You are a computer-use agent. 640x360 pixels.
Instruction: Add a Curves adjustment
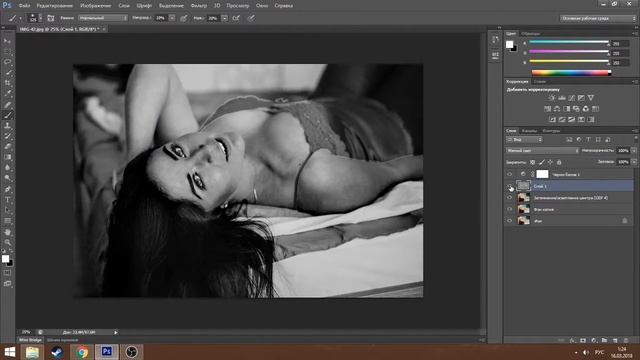click(571, 98)
